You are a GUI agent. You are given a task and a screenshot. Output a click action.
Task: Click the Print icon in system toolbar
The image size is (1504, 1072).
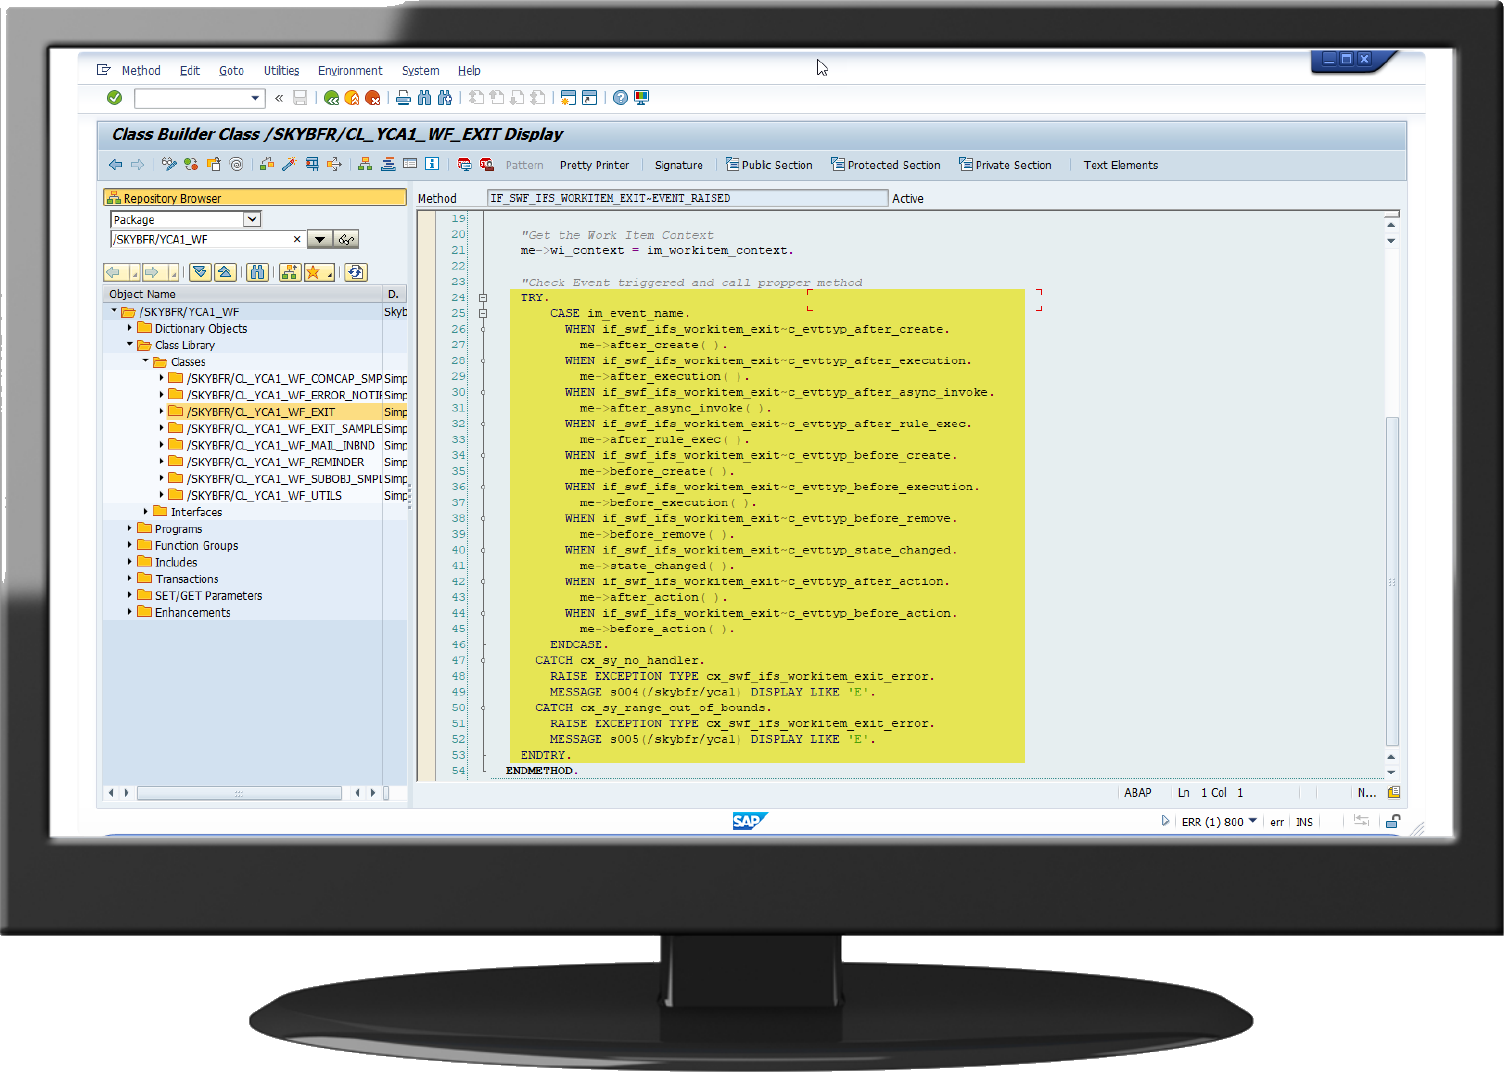point(403,98)
